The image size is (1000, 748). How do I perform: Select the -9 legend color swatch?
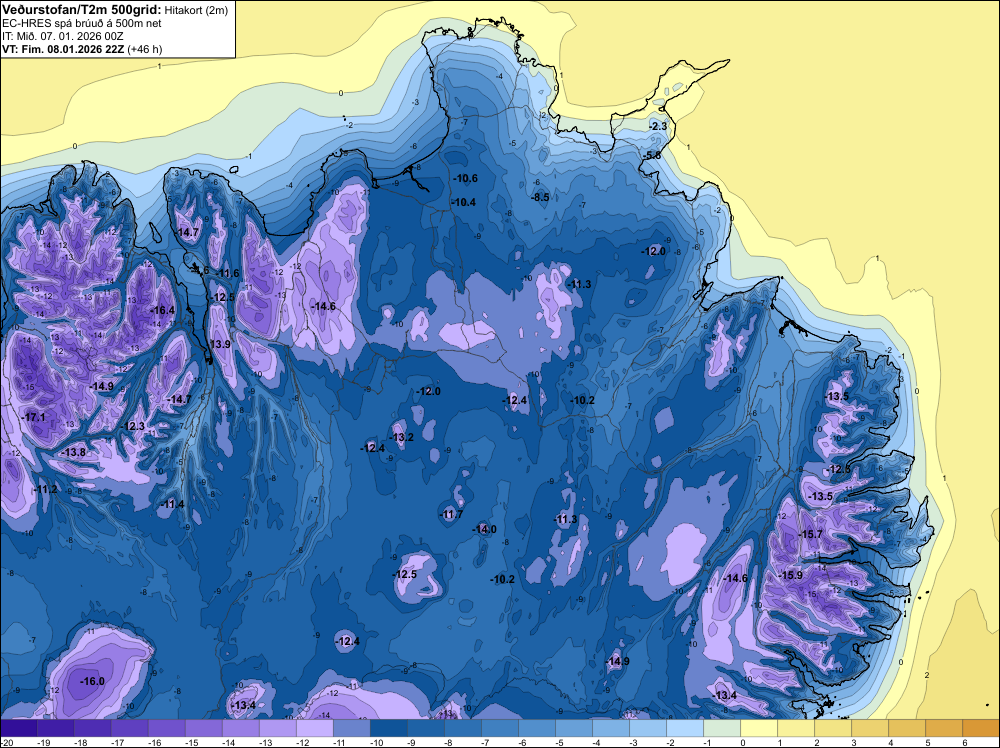pos(425,728)
